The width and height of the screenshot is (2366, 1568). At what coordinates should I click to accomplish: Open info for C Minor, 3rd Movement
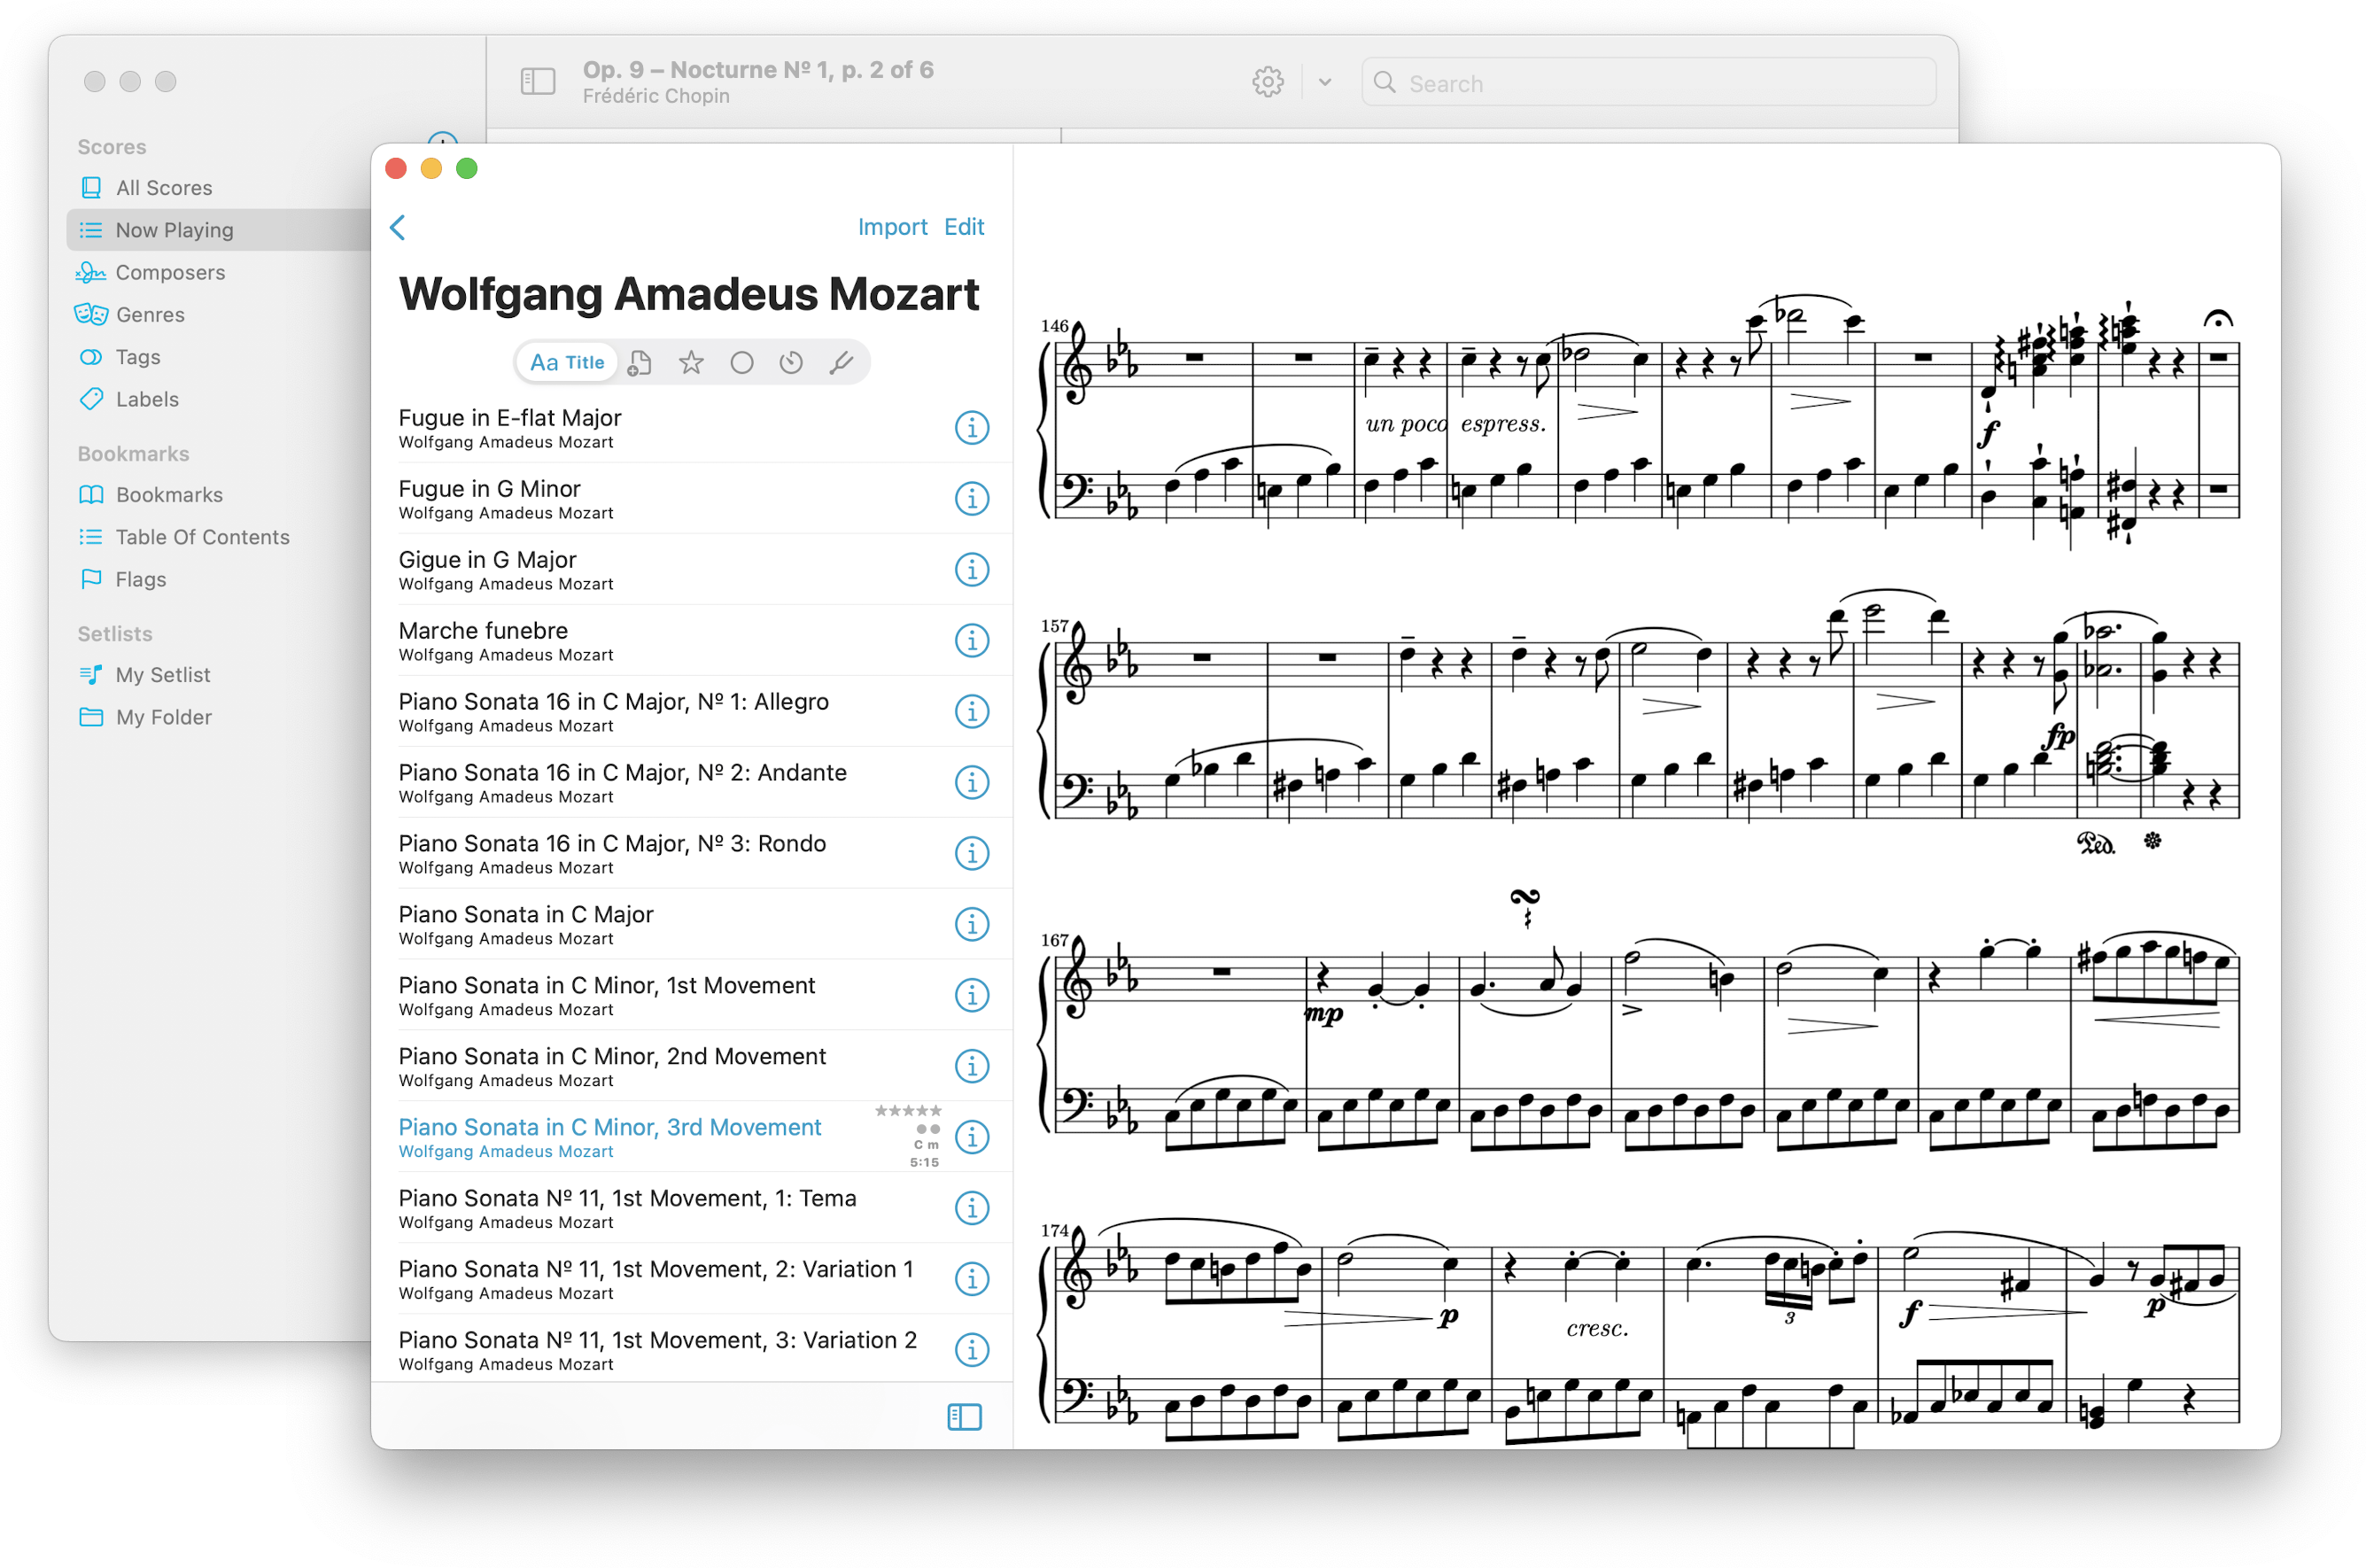point(972,1138)
